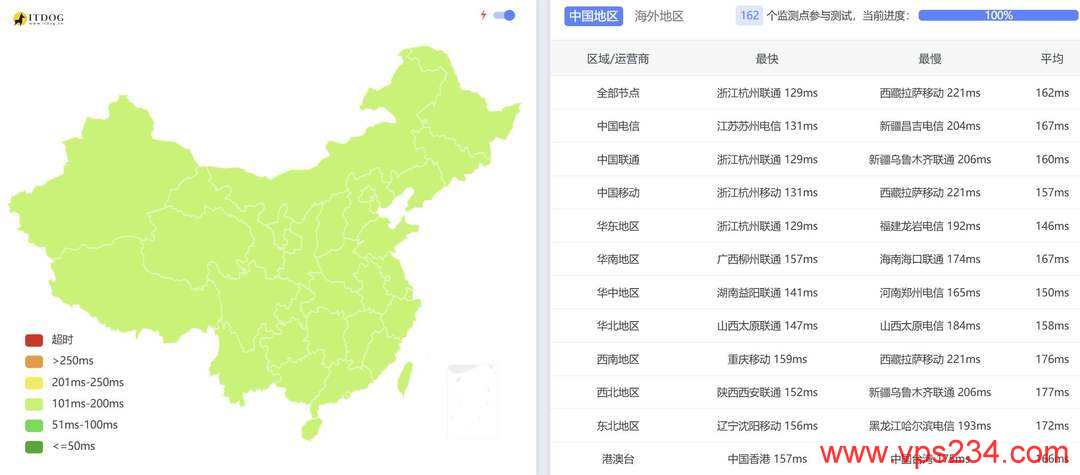Image resolution: width=1080 pixels, height=475 pixels.
Task: Click the 最快 column header
Action: tap(767, 59)
